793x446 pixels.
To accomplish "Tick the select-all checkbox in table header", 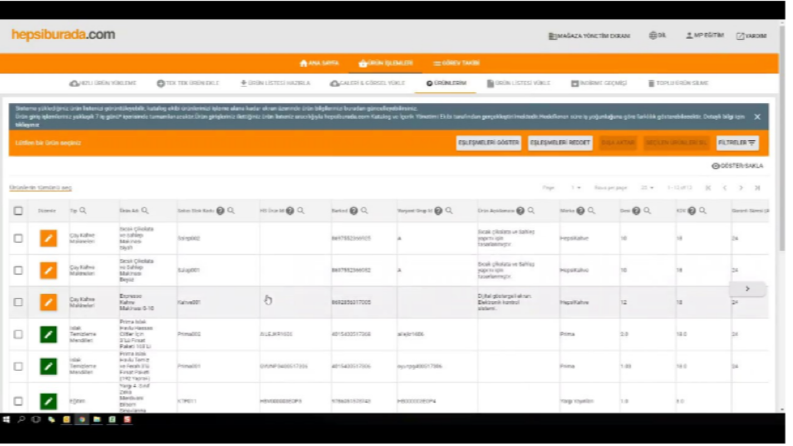I will point(18,211).
